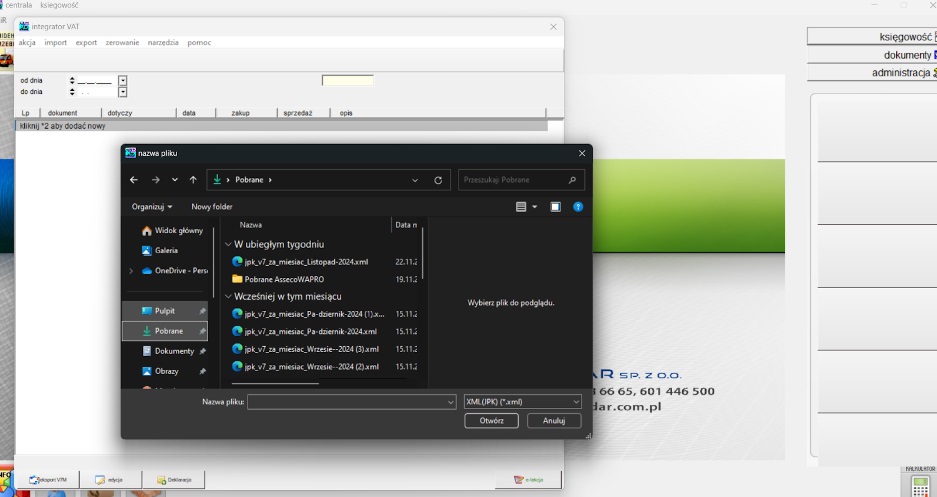Image resolution: width=937 pixels, height=497 pixels.
Task: Create a new folder with Nowy folder
Action: [x=212, y=207]
